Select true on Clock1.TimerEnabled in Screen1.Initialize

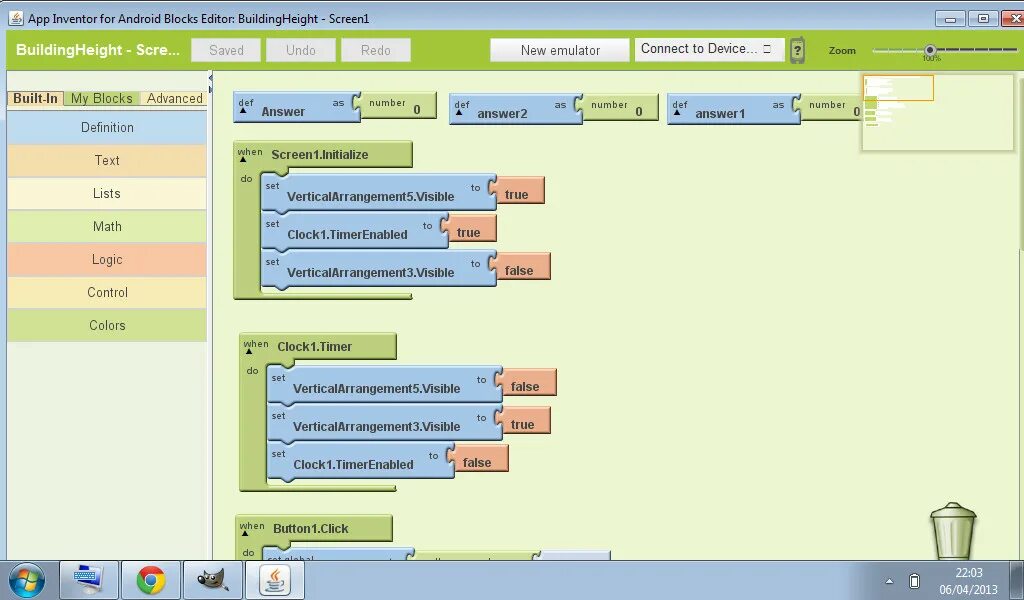(x=472, y=229)
